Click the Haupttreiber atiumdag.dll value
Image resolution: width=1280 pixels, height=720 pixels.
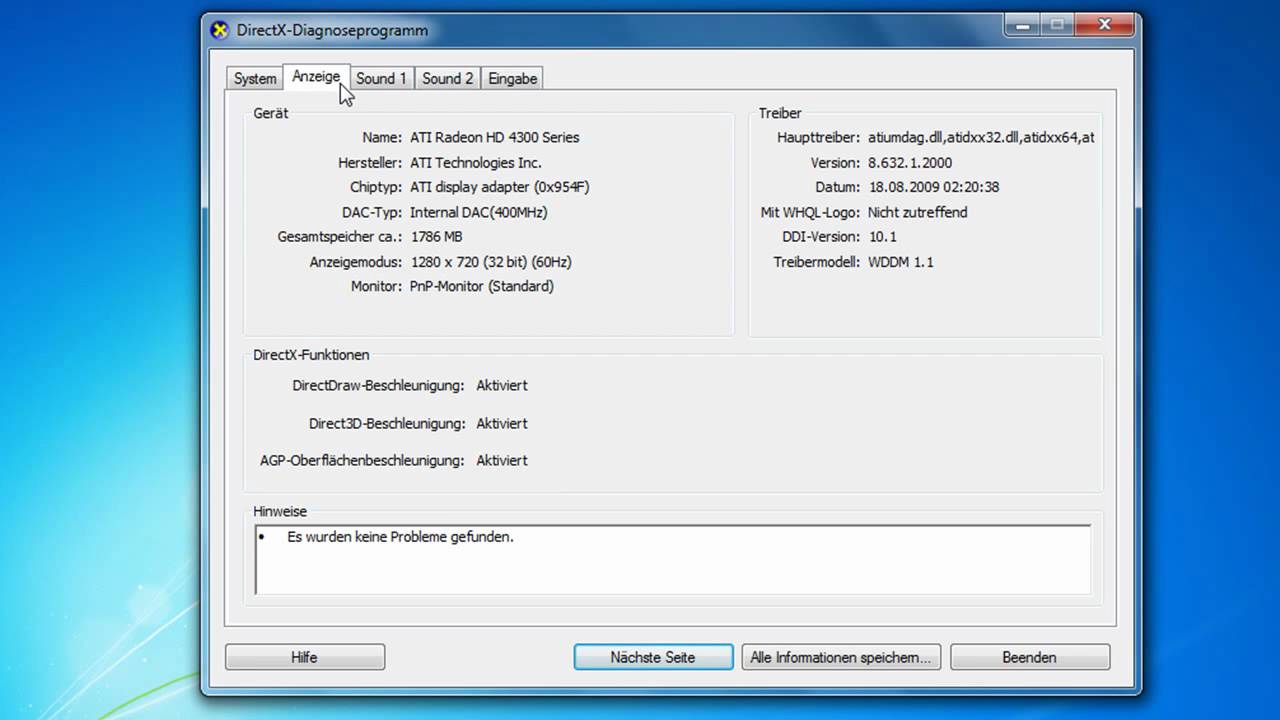(x=981, y=137)
